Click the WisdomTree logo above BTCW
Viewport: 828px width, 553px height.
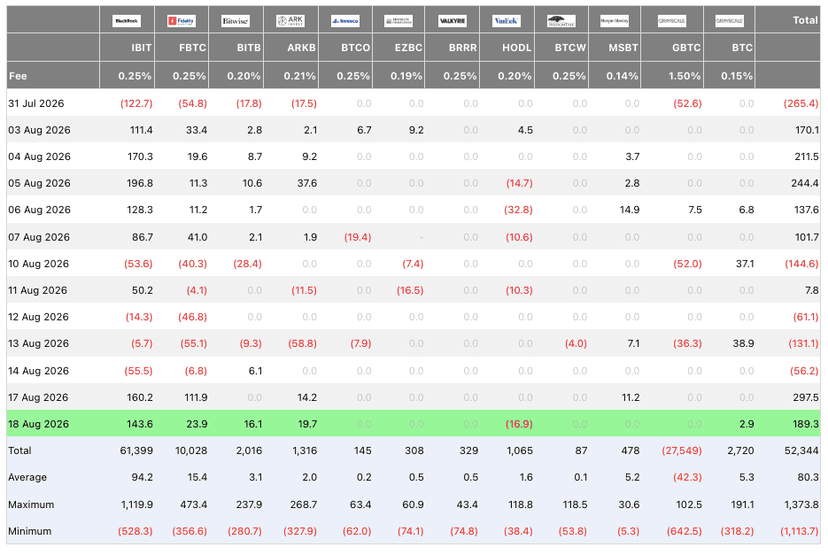coord(561,21)
